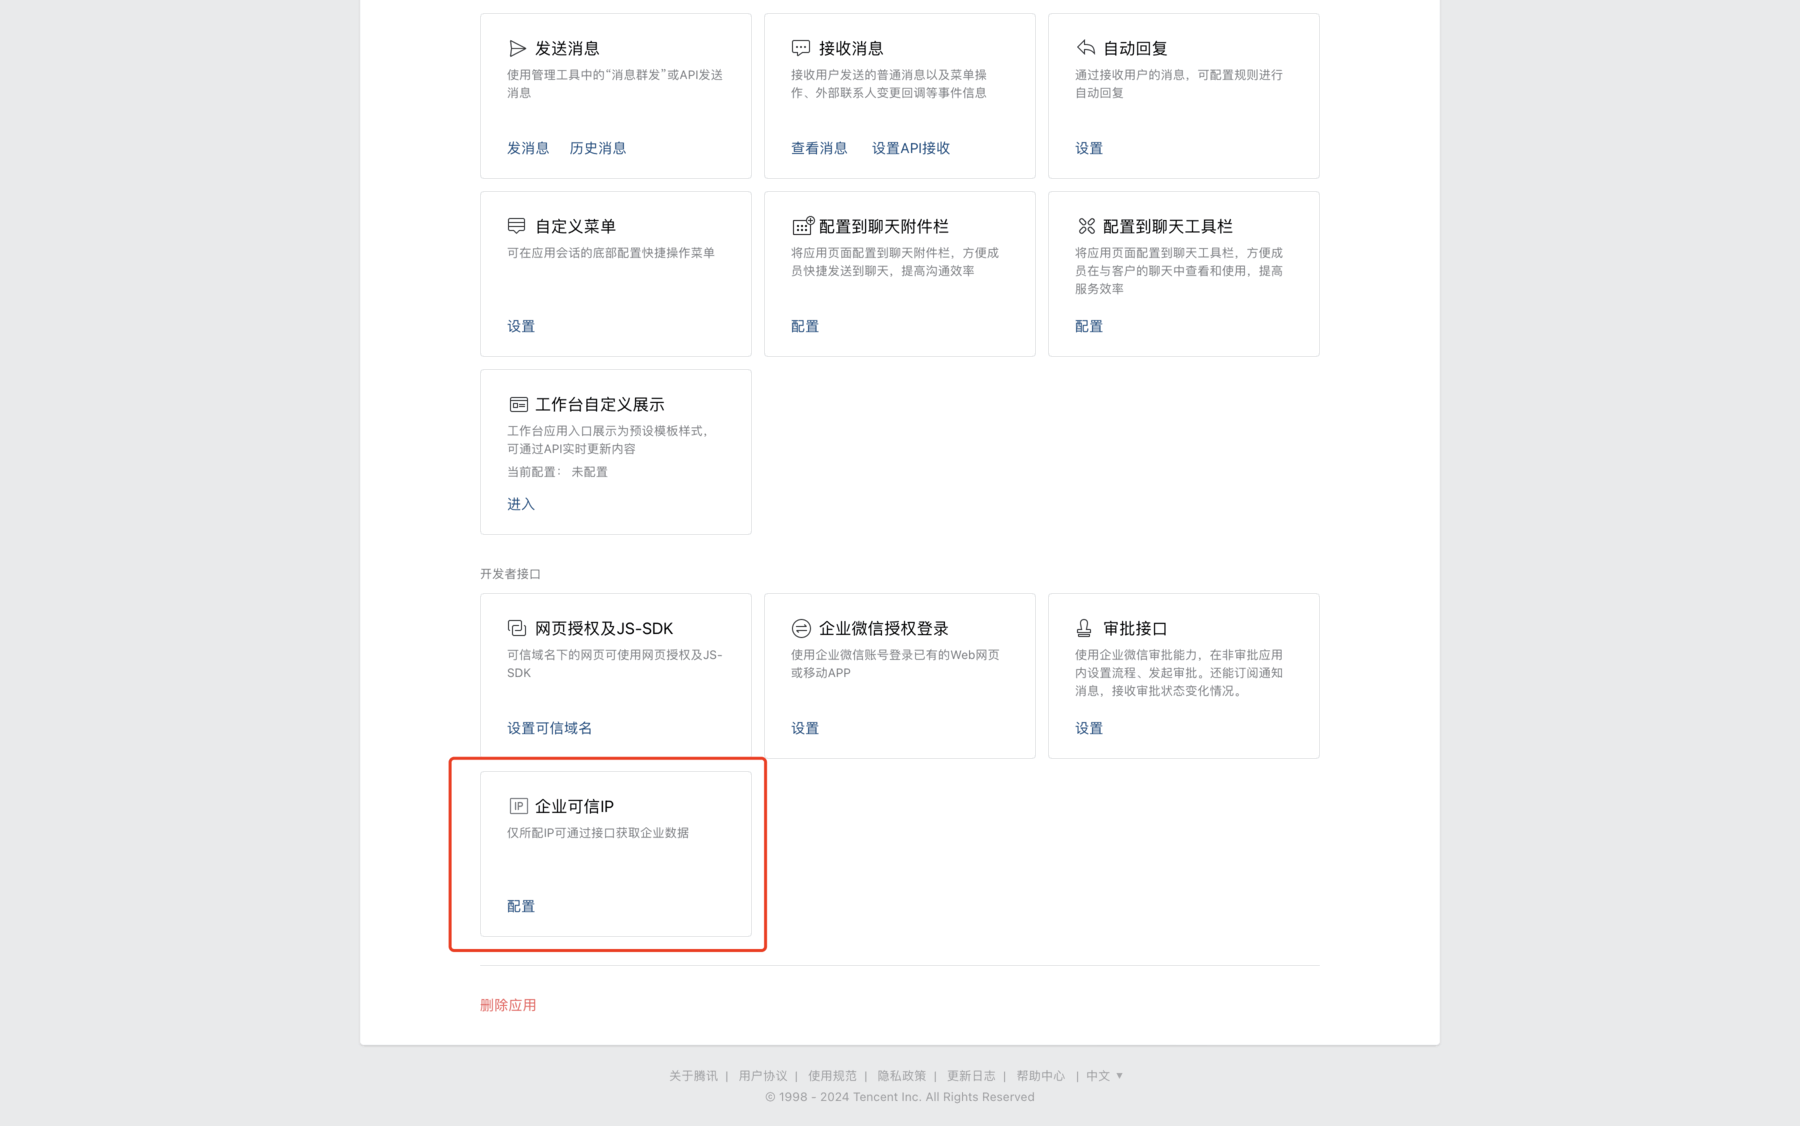
Task: Click 设置可信域名 link
Action: click(549, 728)
